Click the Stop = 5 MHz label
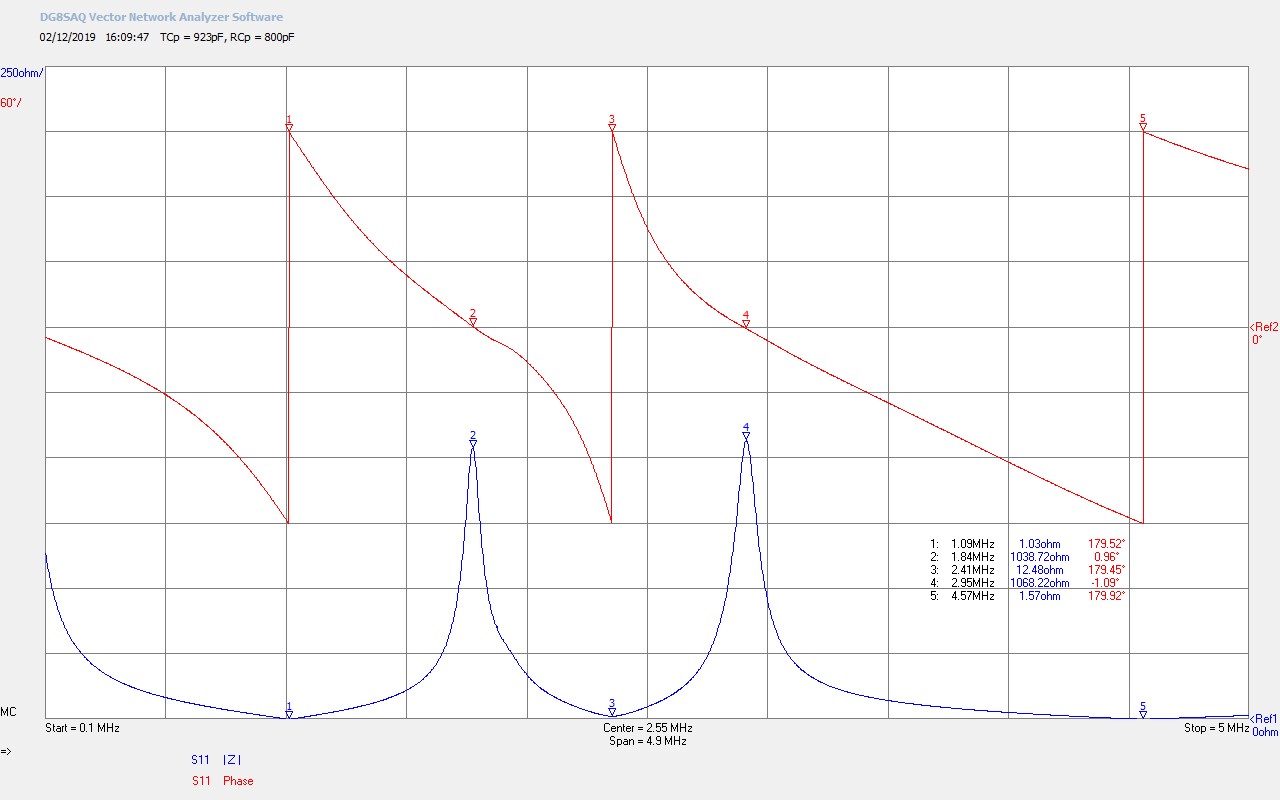This screenshot has width=1280, height=800. point(1215,728)
